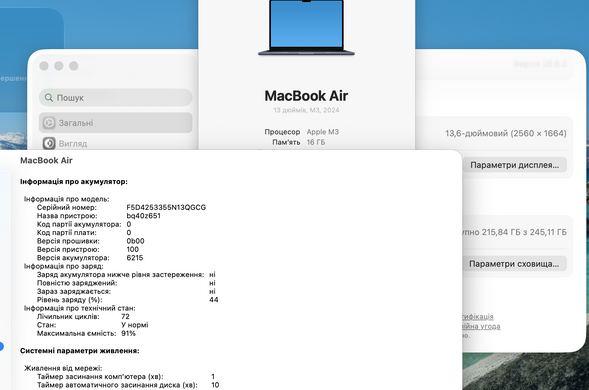Click charge level value 44
Screen dimensions: 589x390
pos(214,300)
